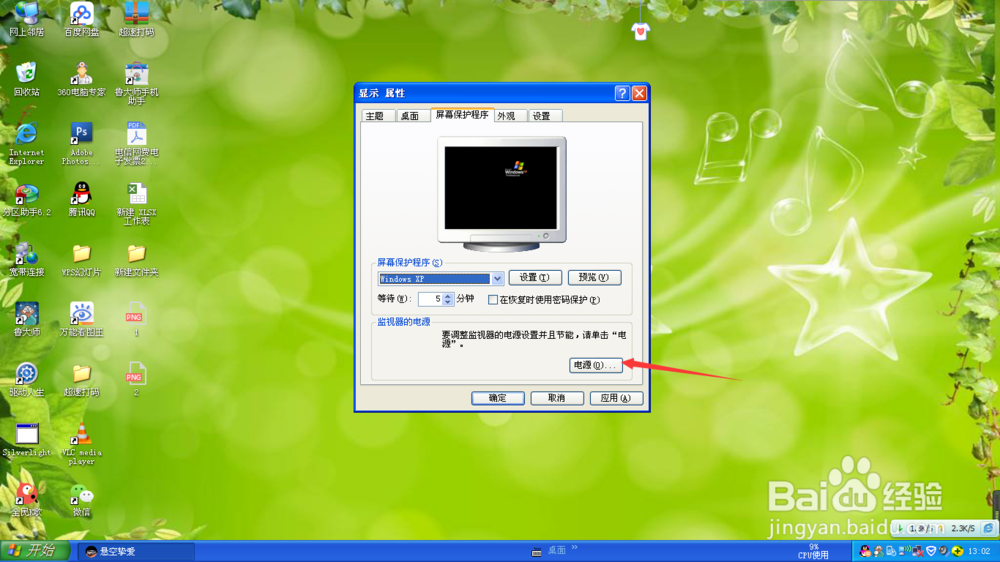Launch 鲁大师 desktop shortcut

tap(27, 320)
